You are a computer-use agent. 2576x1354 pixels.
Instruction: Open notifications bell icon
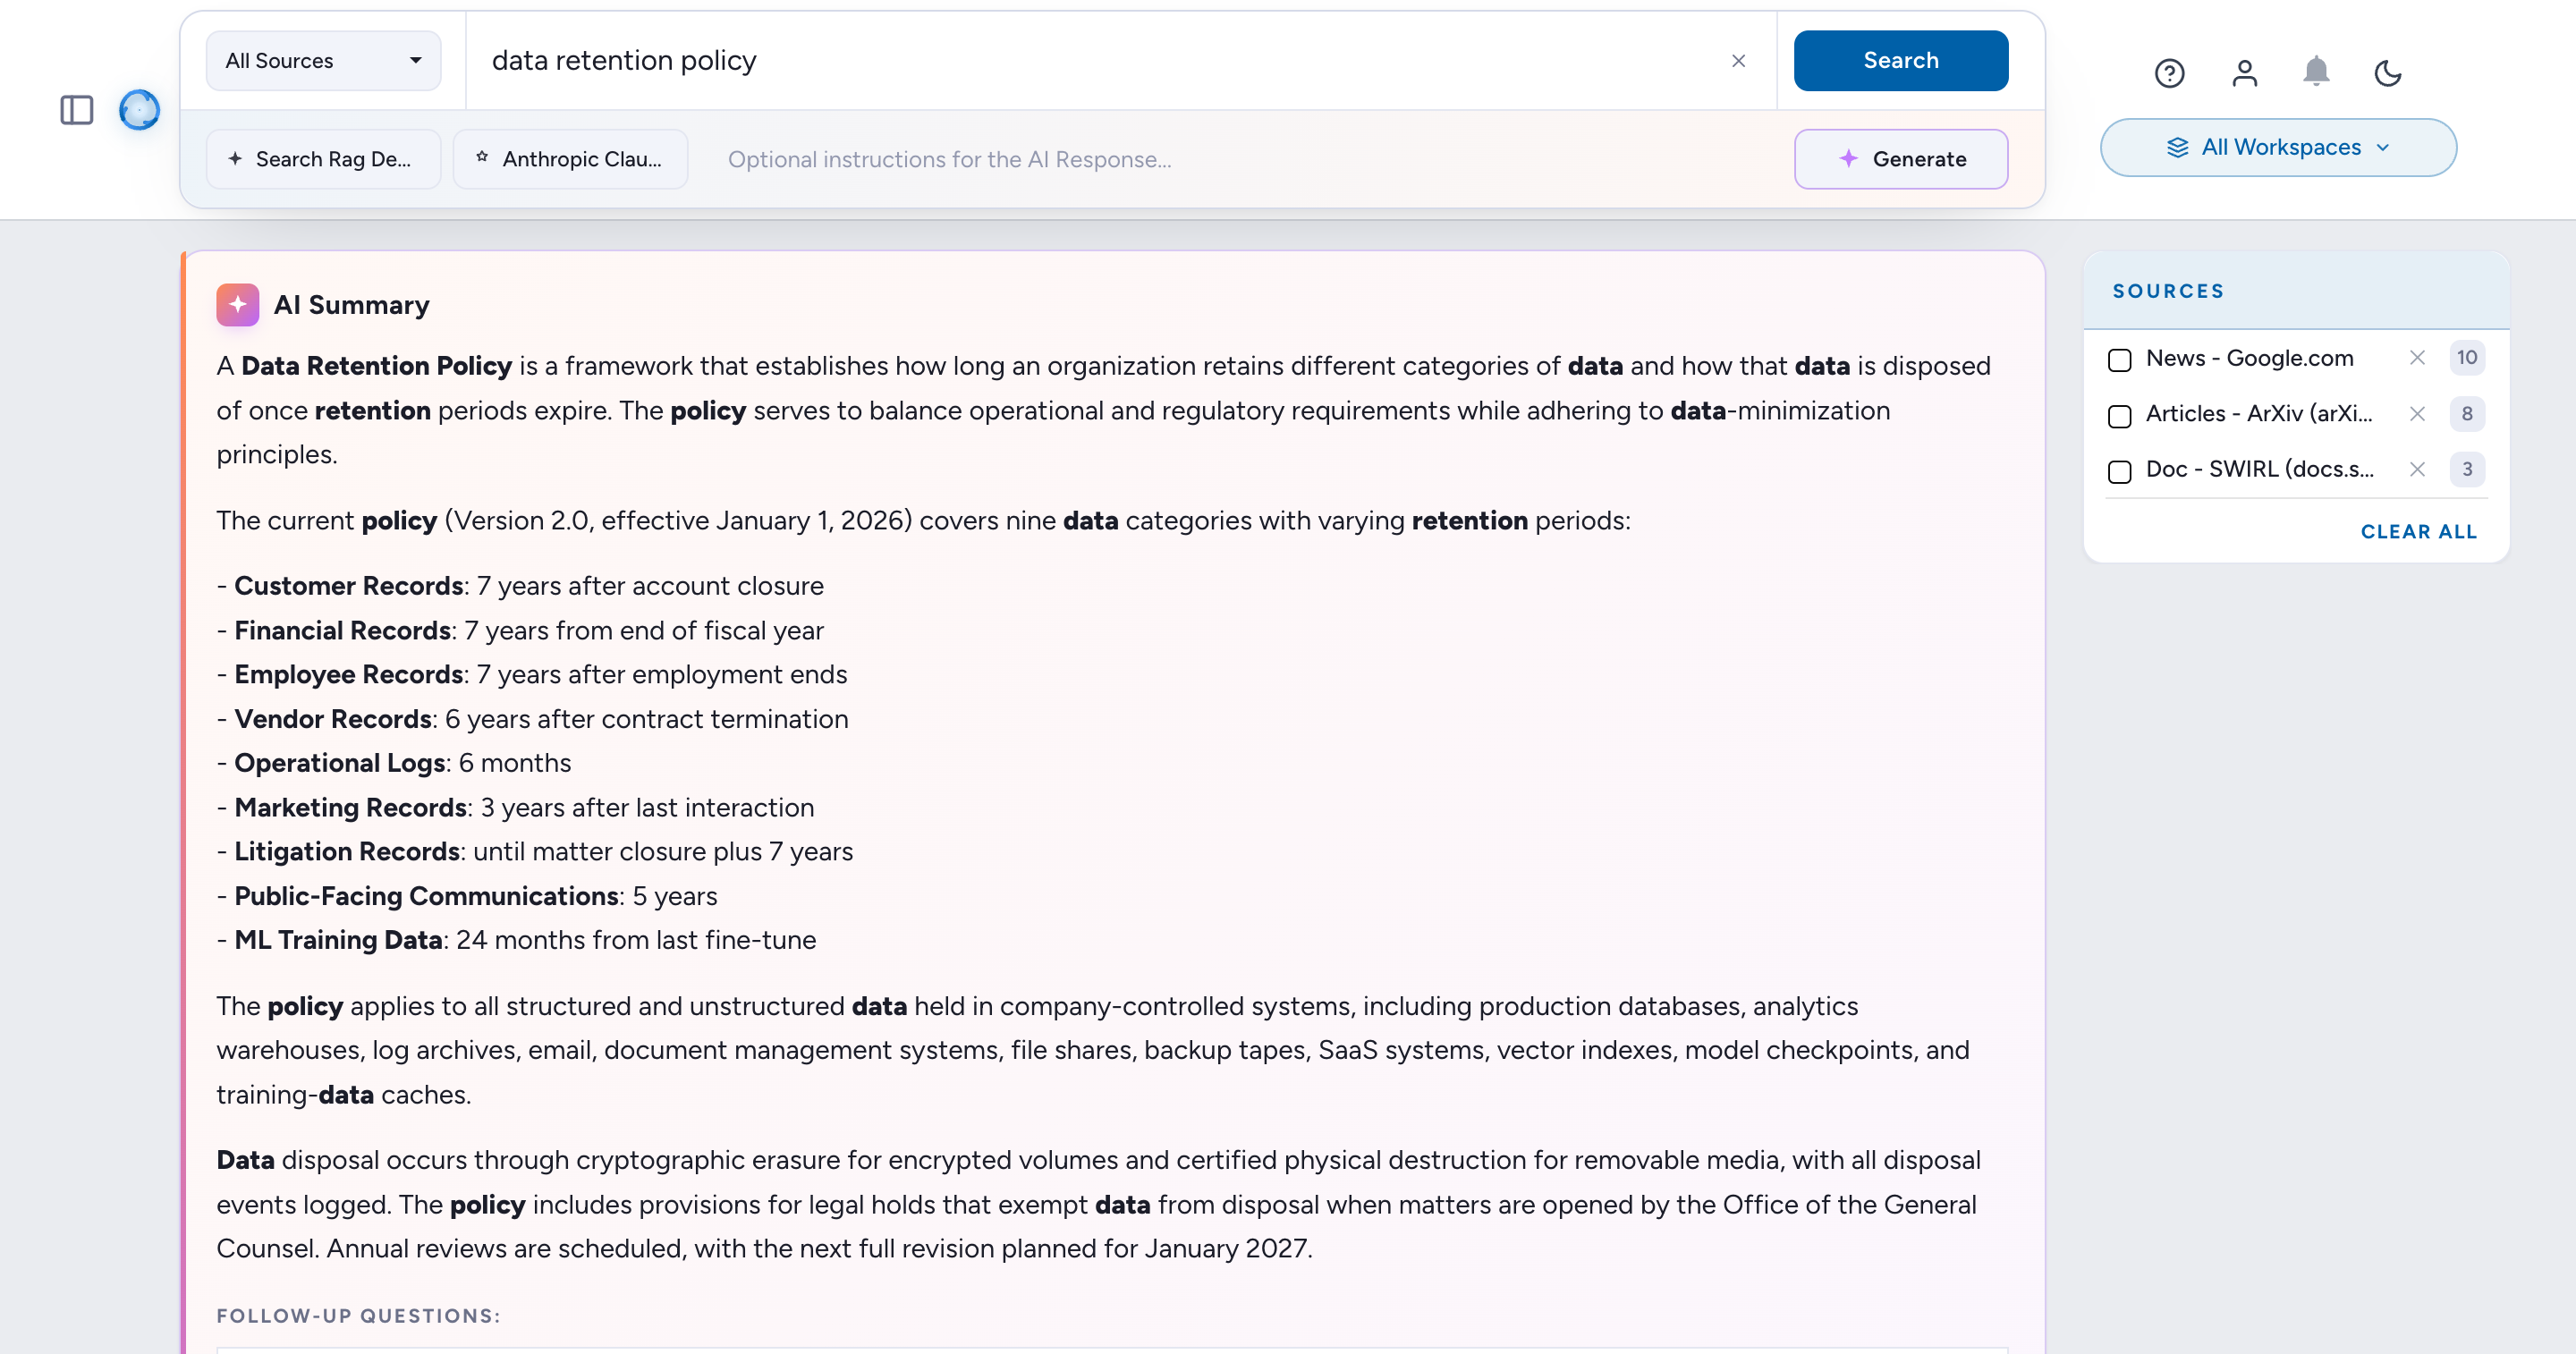(x=2316, y=72)
